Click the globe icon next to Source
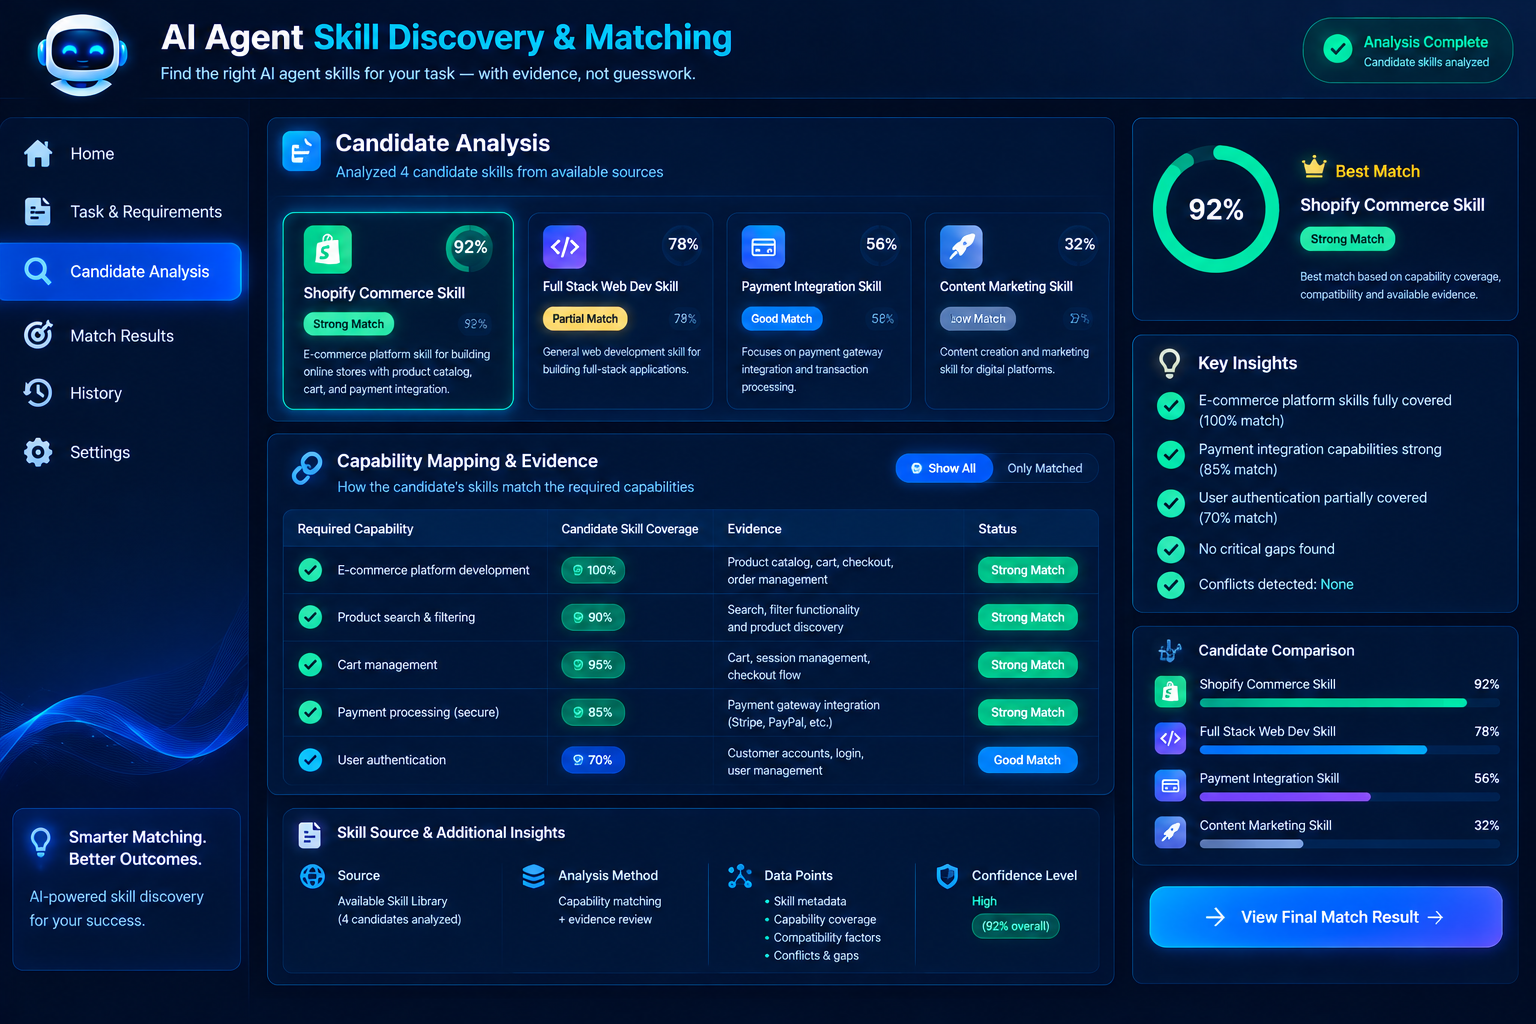The width and height of the screenshot is (1536, 1024). point(313,876)
